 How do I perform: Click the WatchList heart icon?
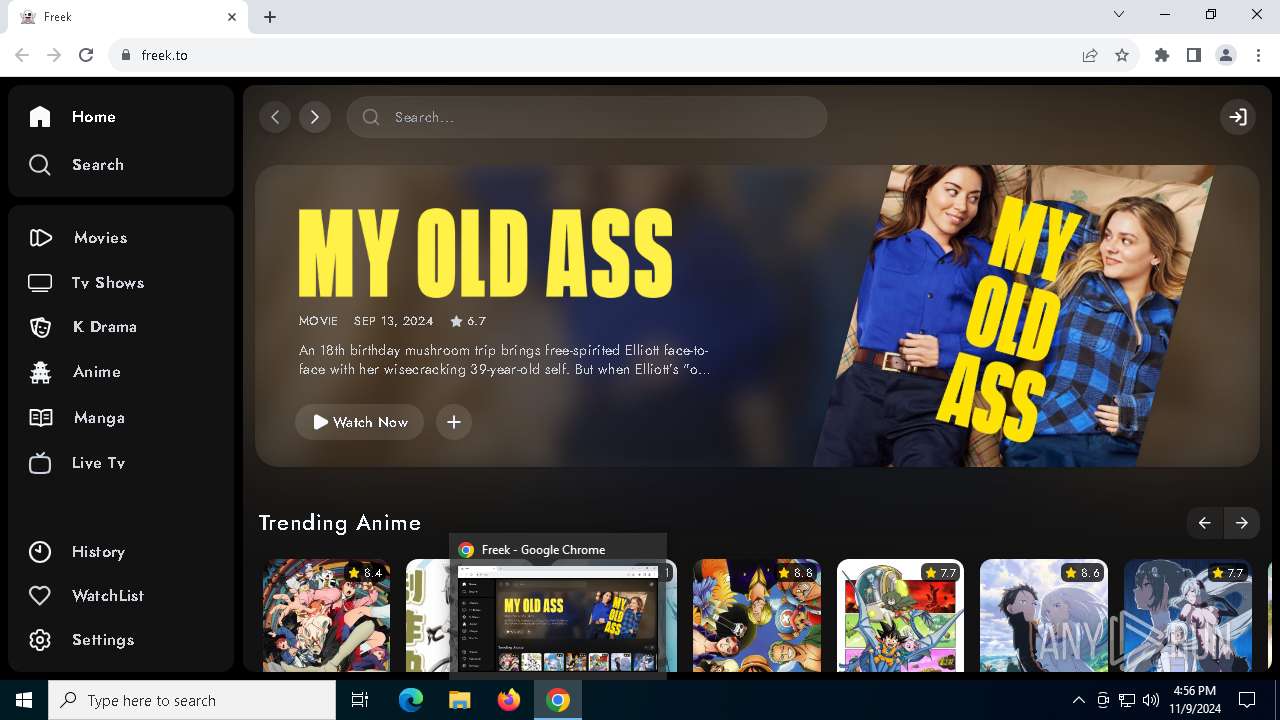40,596
